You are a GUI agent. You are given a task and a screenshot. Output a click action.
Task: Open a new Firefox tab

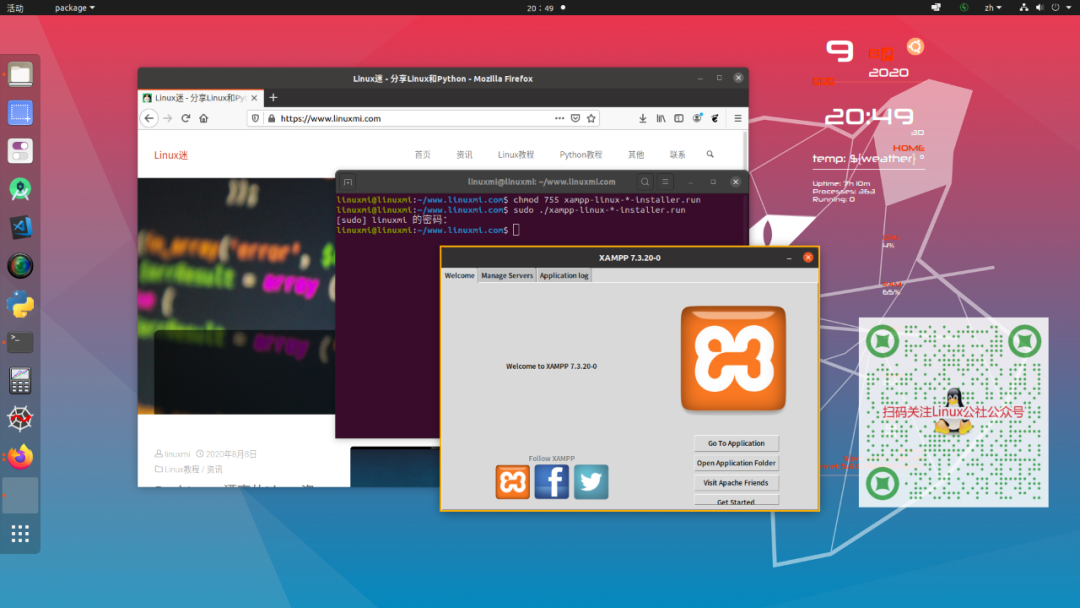pos(273,98)
